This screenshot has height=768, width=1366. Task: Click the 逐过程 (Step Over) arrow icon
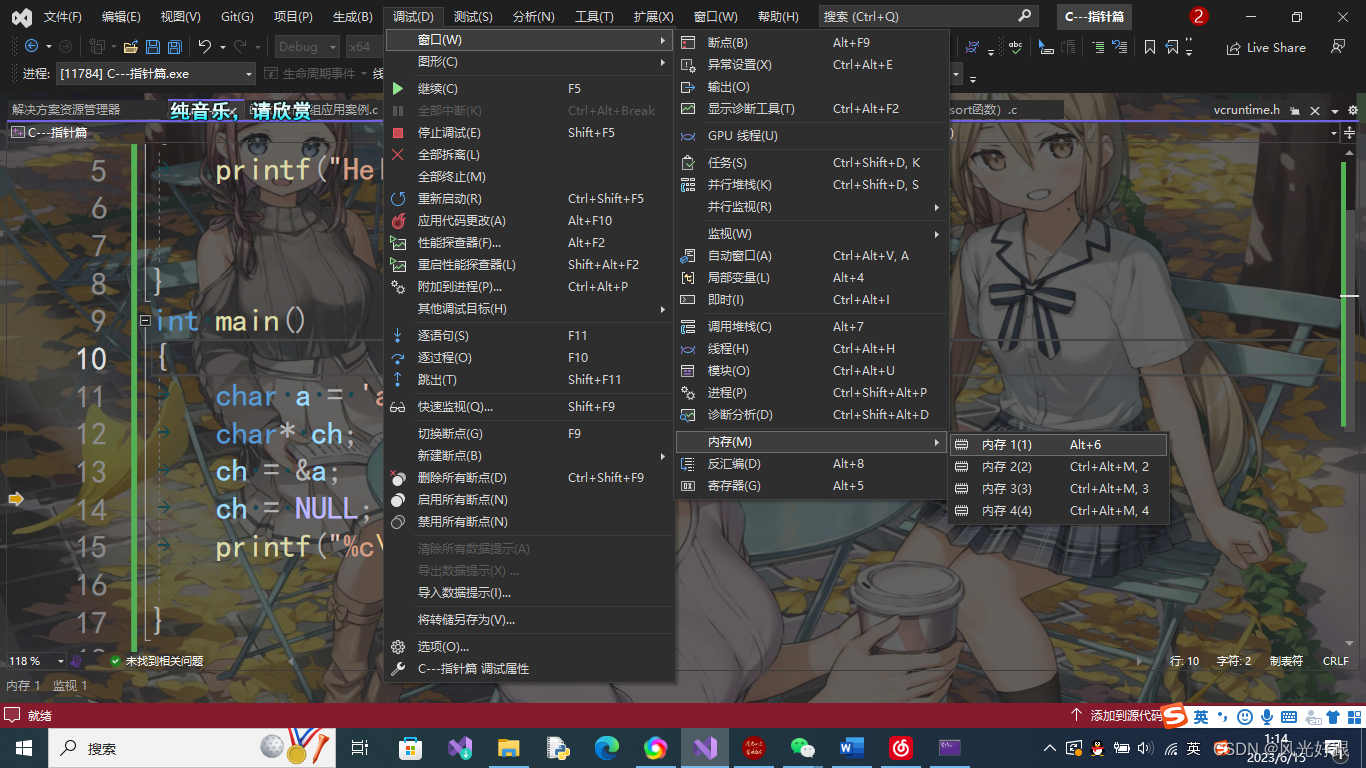(x=398, y=358)
